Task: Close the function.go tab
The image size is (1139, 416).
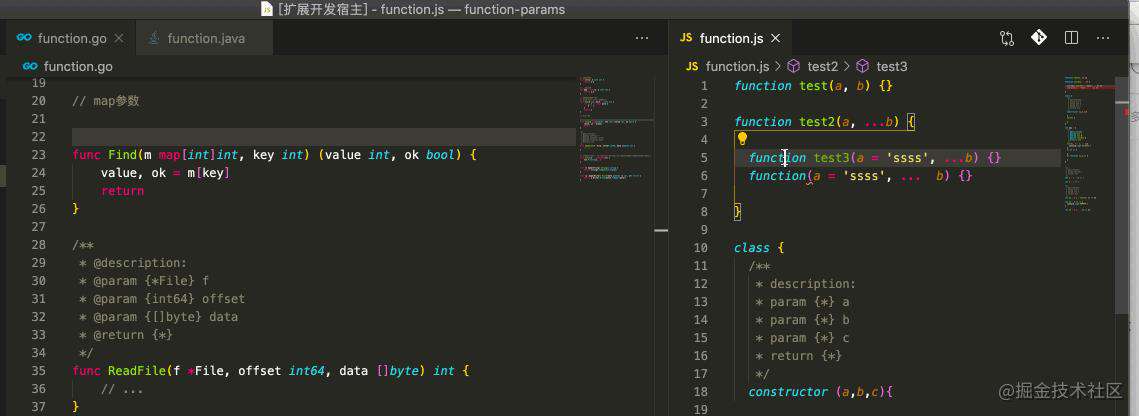Action: (120, 38)
